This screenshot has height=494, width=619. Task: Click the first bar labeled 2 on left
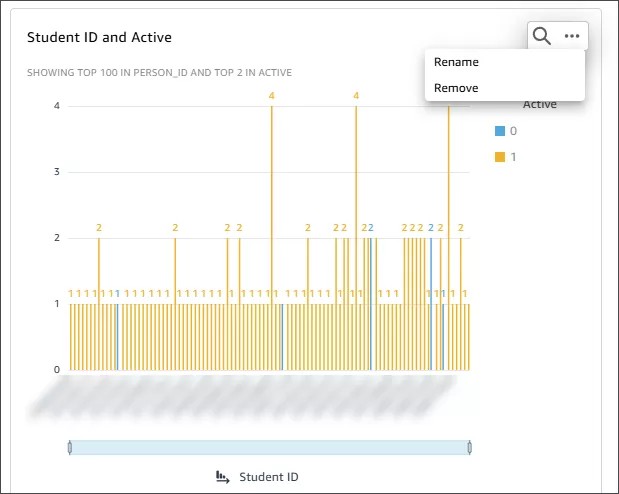[99, 300]
